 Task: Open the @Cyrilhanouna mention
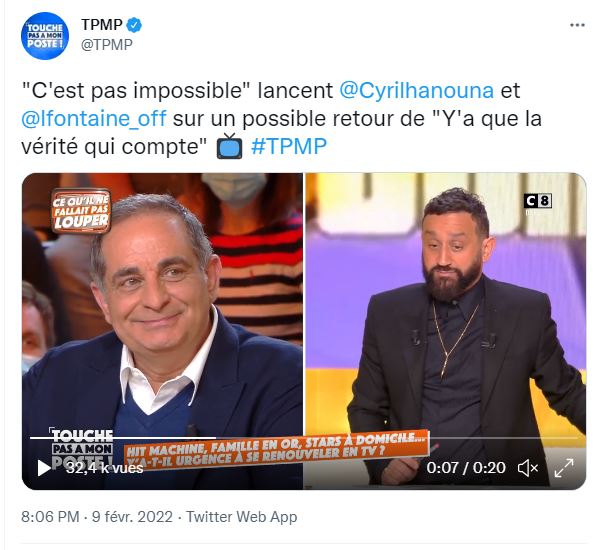tap(416, 91)
